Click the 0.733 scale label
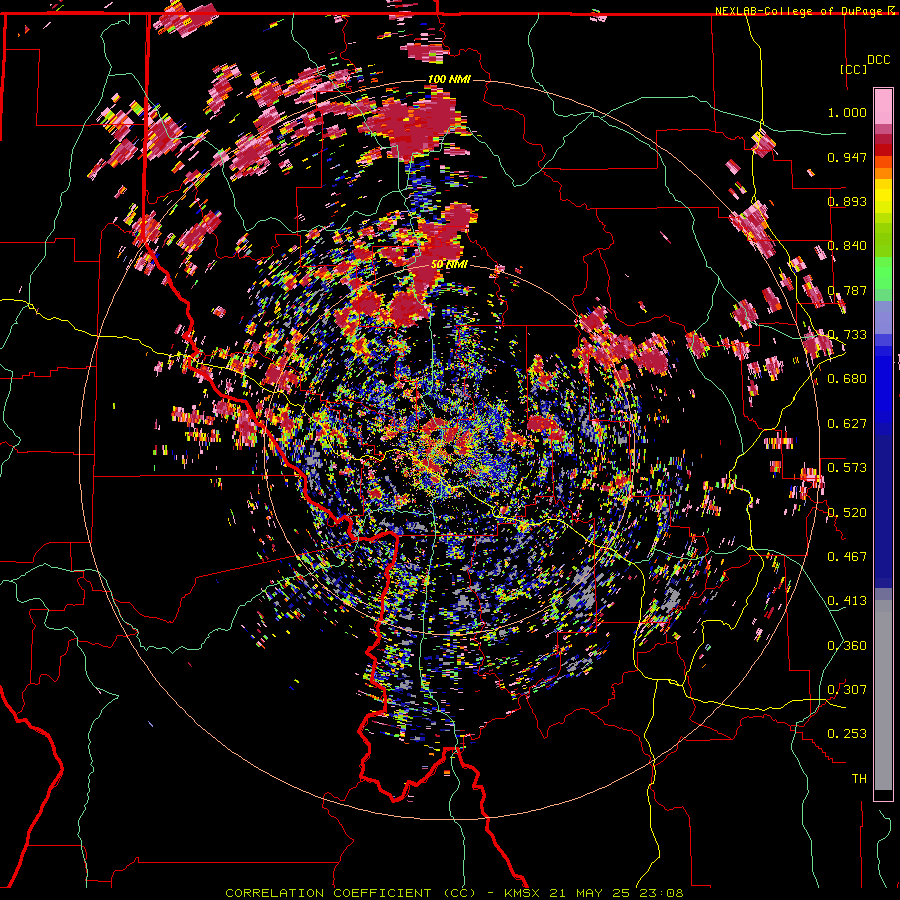 point(847,335)
